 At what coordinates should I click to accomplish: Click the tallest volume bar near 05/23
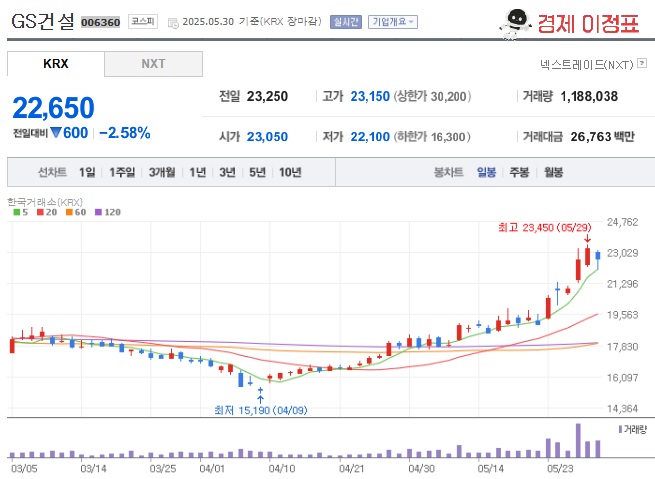(578, 441)
